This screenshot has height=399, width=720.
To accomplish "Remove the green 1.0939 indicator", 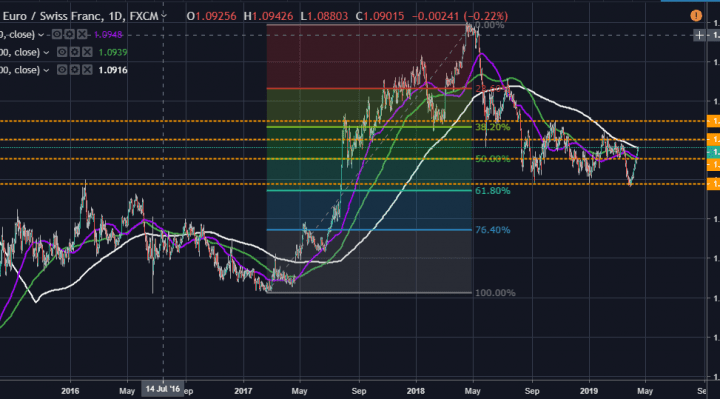I will (87, 52).
